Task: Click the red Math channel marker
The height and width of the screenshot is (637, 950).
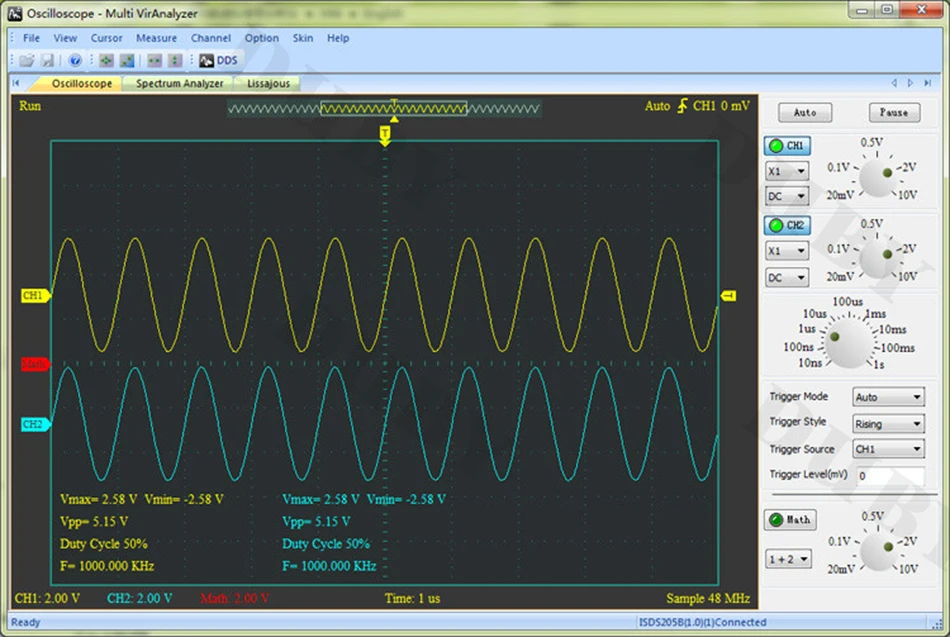Action: pos(34,365)
